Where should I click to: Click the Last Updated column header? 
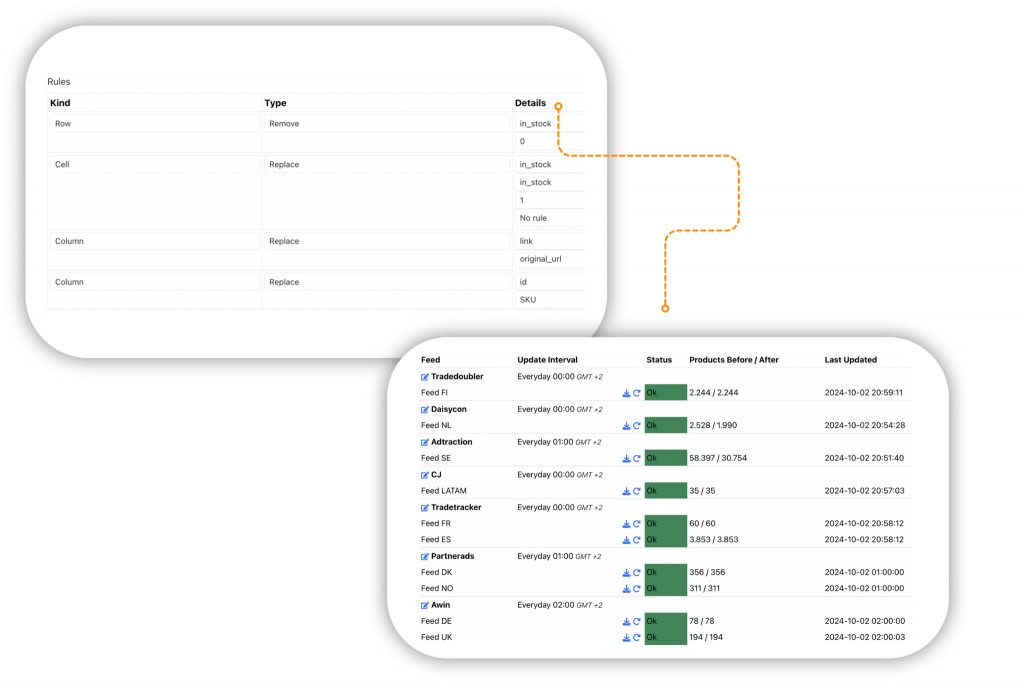click(x=850, y=360)
